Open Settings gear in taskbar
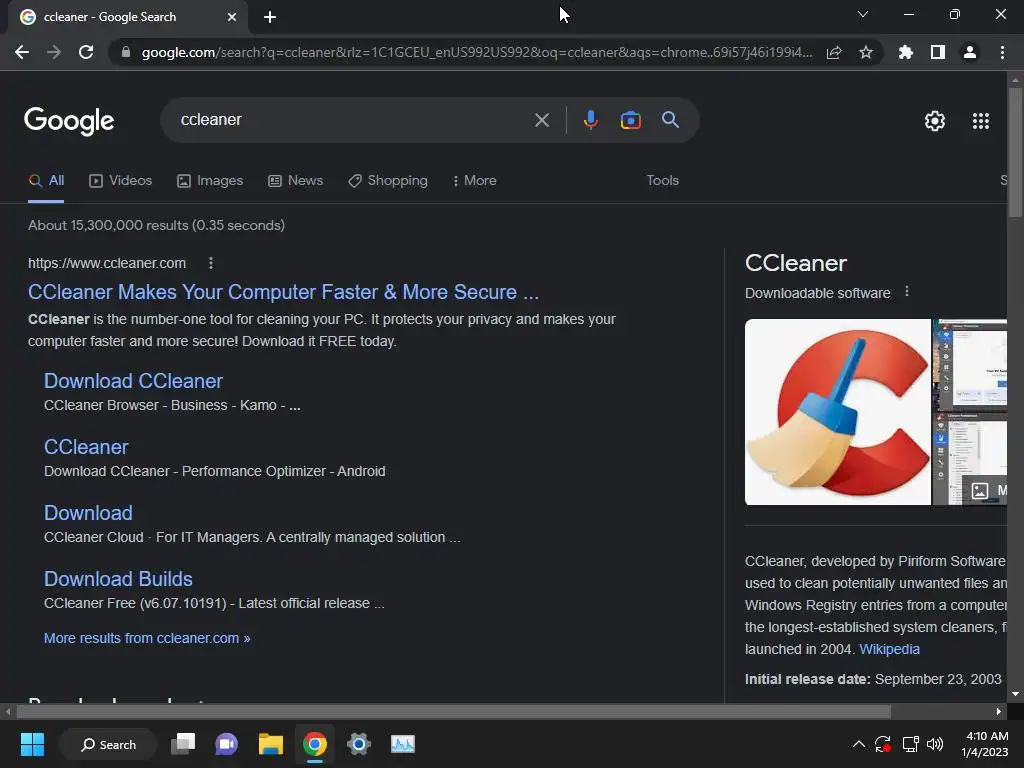Viewport: 1024px width, 768px height. [x=359, y=744]
